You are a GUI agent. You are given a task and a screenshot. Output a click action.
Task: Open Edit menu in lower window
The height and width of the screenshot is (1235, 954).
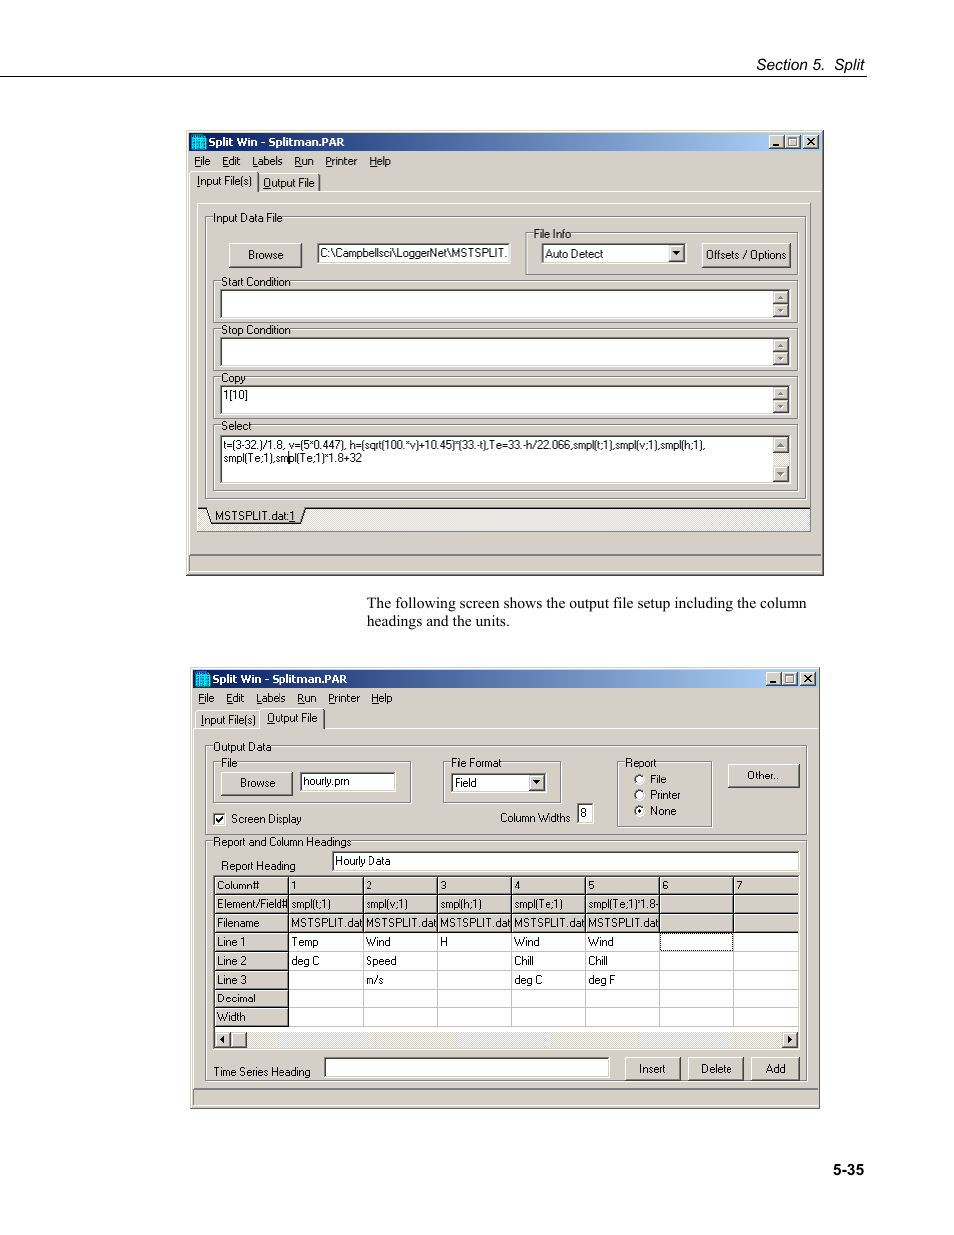coord(235,698)
